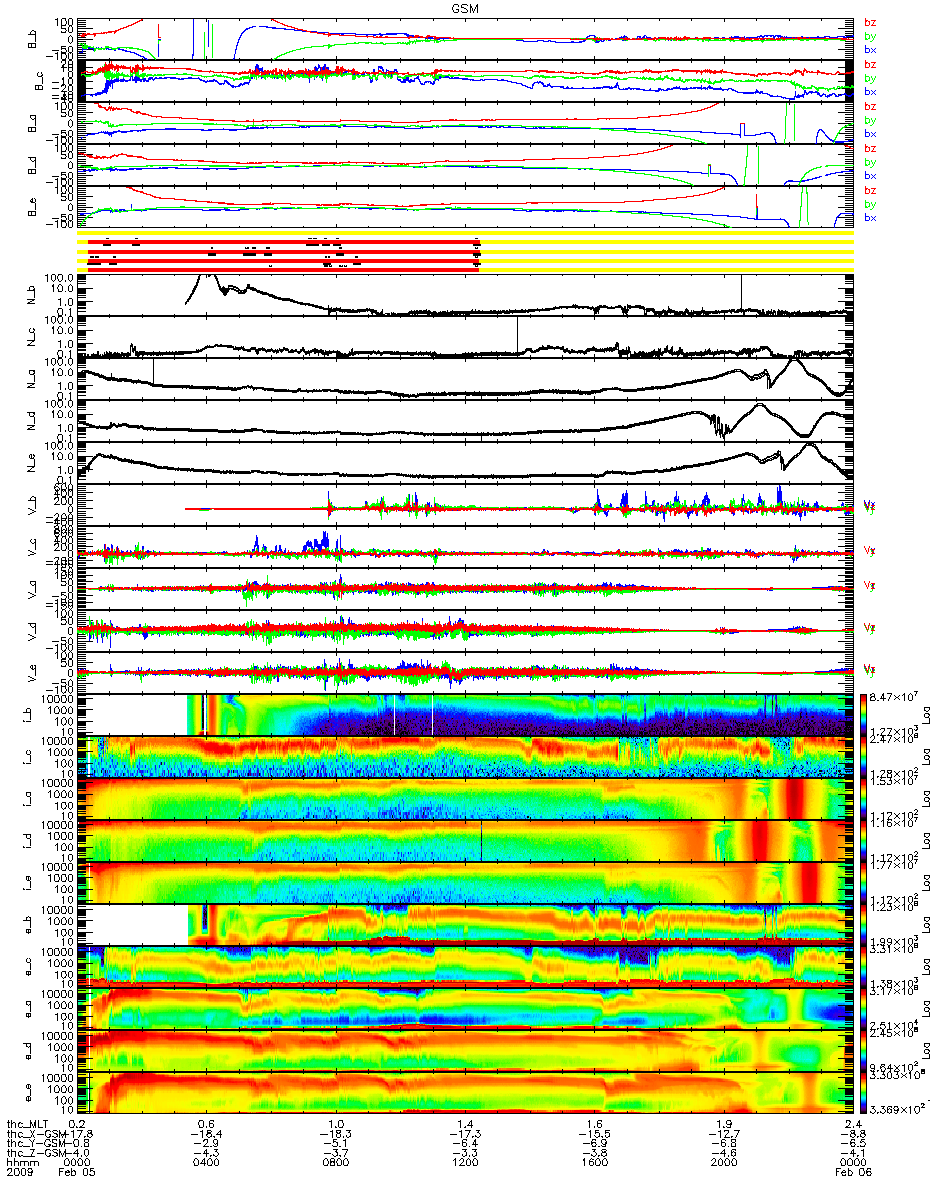Viewport: 930px width, 1200px height.
Task: Click the thc_Z-GSM row label
Action: pyautogui.click(x=36, y=1154)
